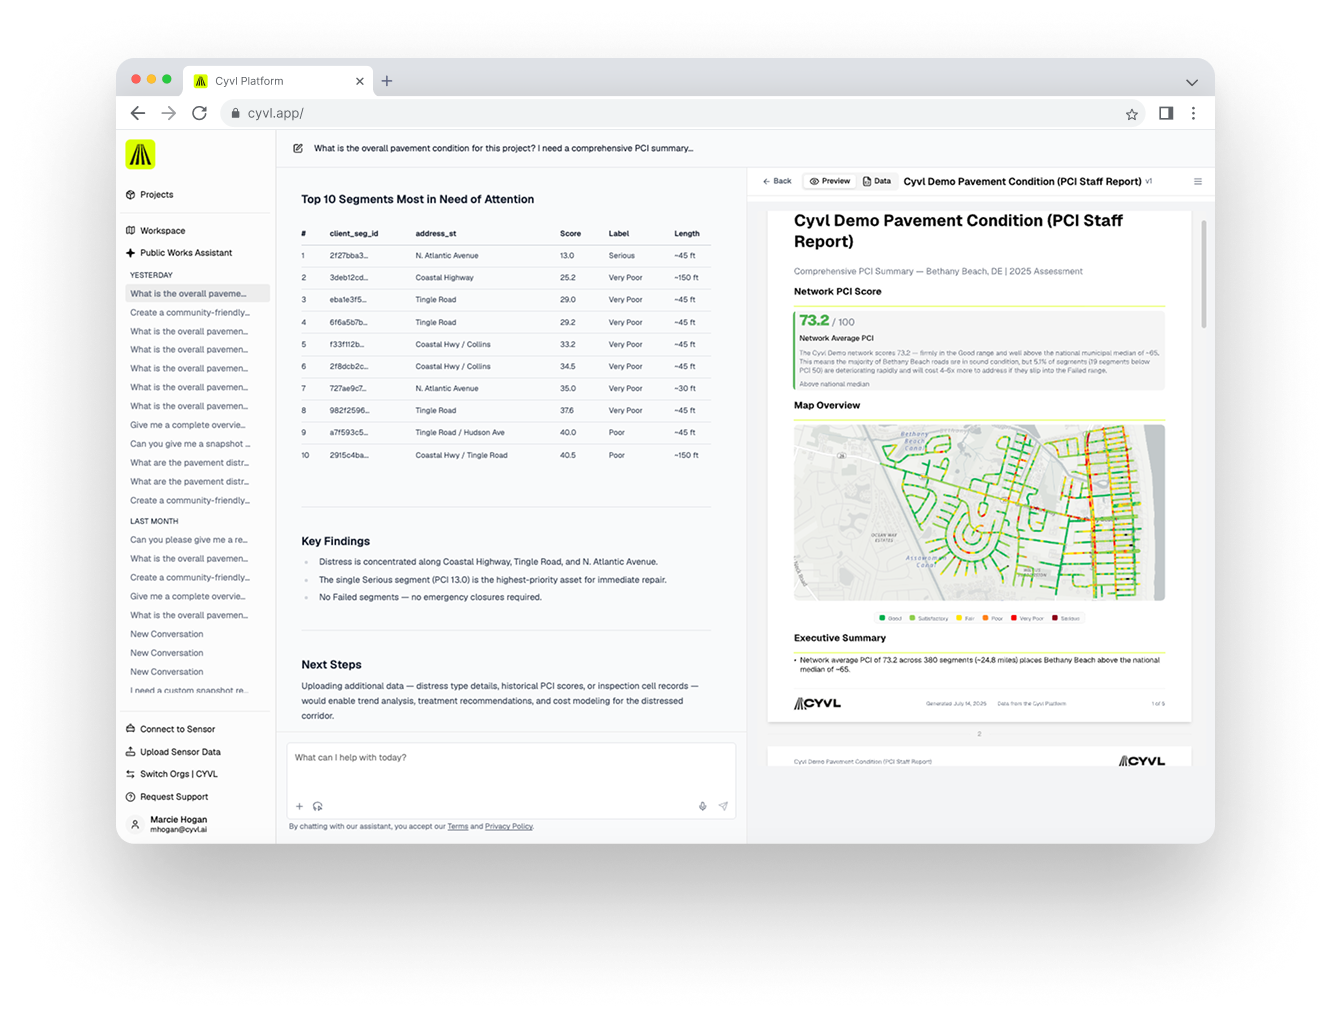This screenshot has width=1331, height=1018.
Task: Click the '73.2' network PCI score
Action: (x=814, y=321)
